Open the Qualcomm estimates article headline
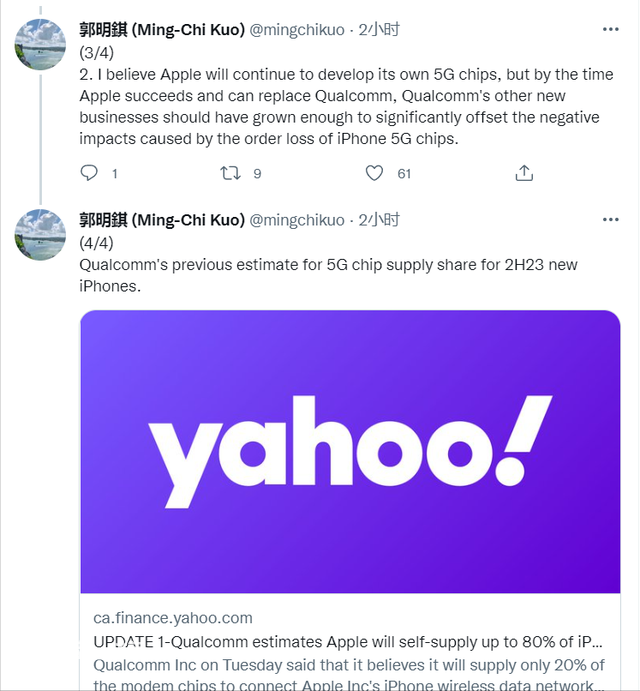Image resolution: width=640 pixels, height=691 pixels. 348,642
